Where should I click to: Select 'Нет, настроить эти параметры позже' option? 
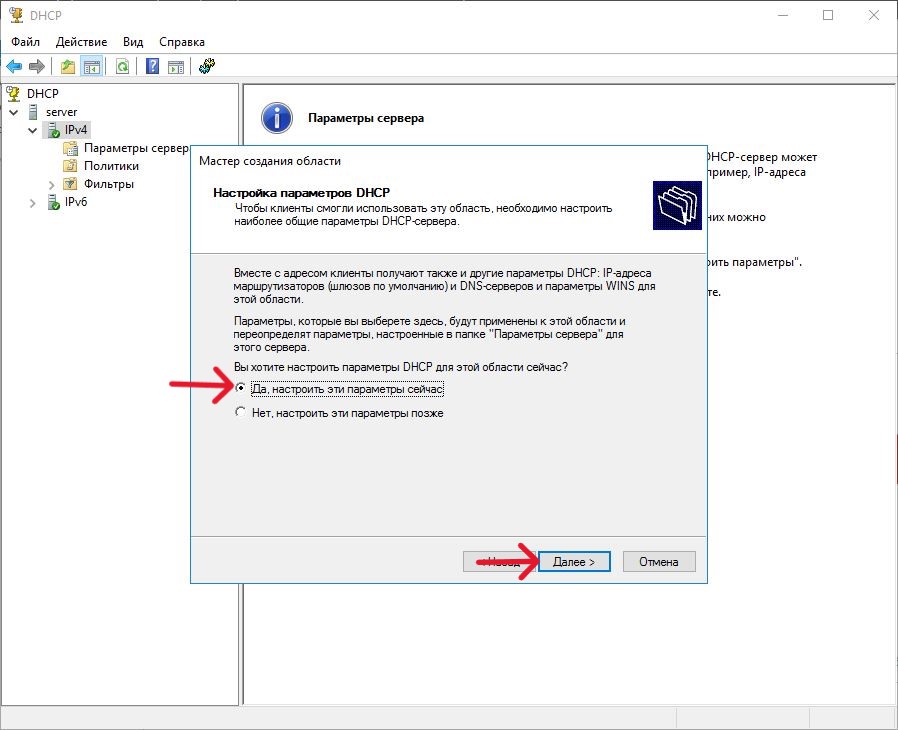tap(240, 412)
